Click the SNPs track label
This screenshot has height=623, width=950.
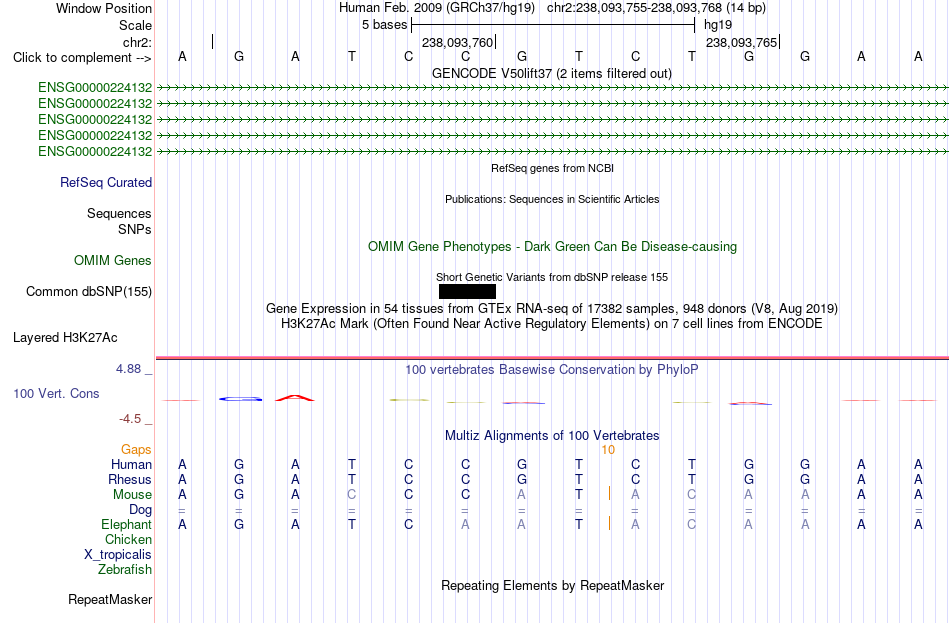click(135, 230)
